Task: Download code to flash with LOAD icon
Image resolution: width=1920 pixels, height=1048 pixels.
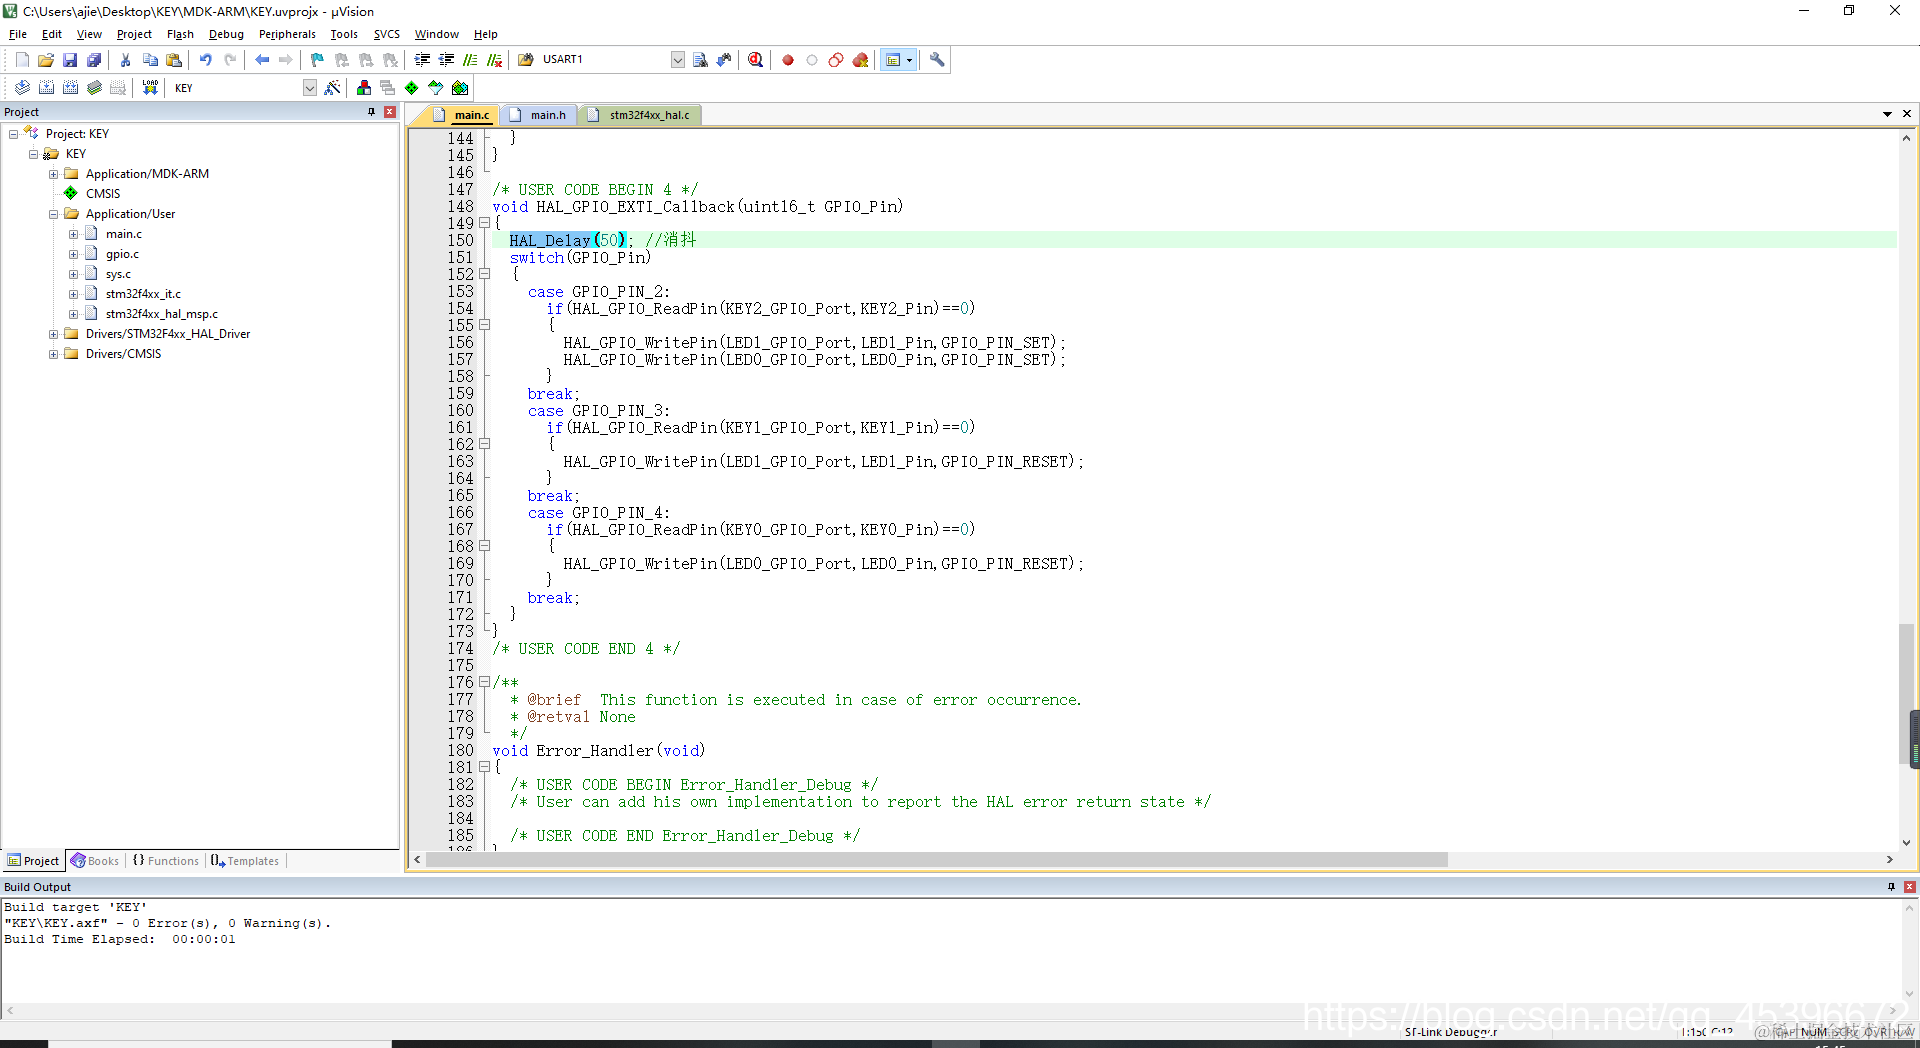Action: tap(150, 88)
